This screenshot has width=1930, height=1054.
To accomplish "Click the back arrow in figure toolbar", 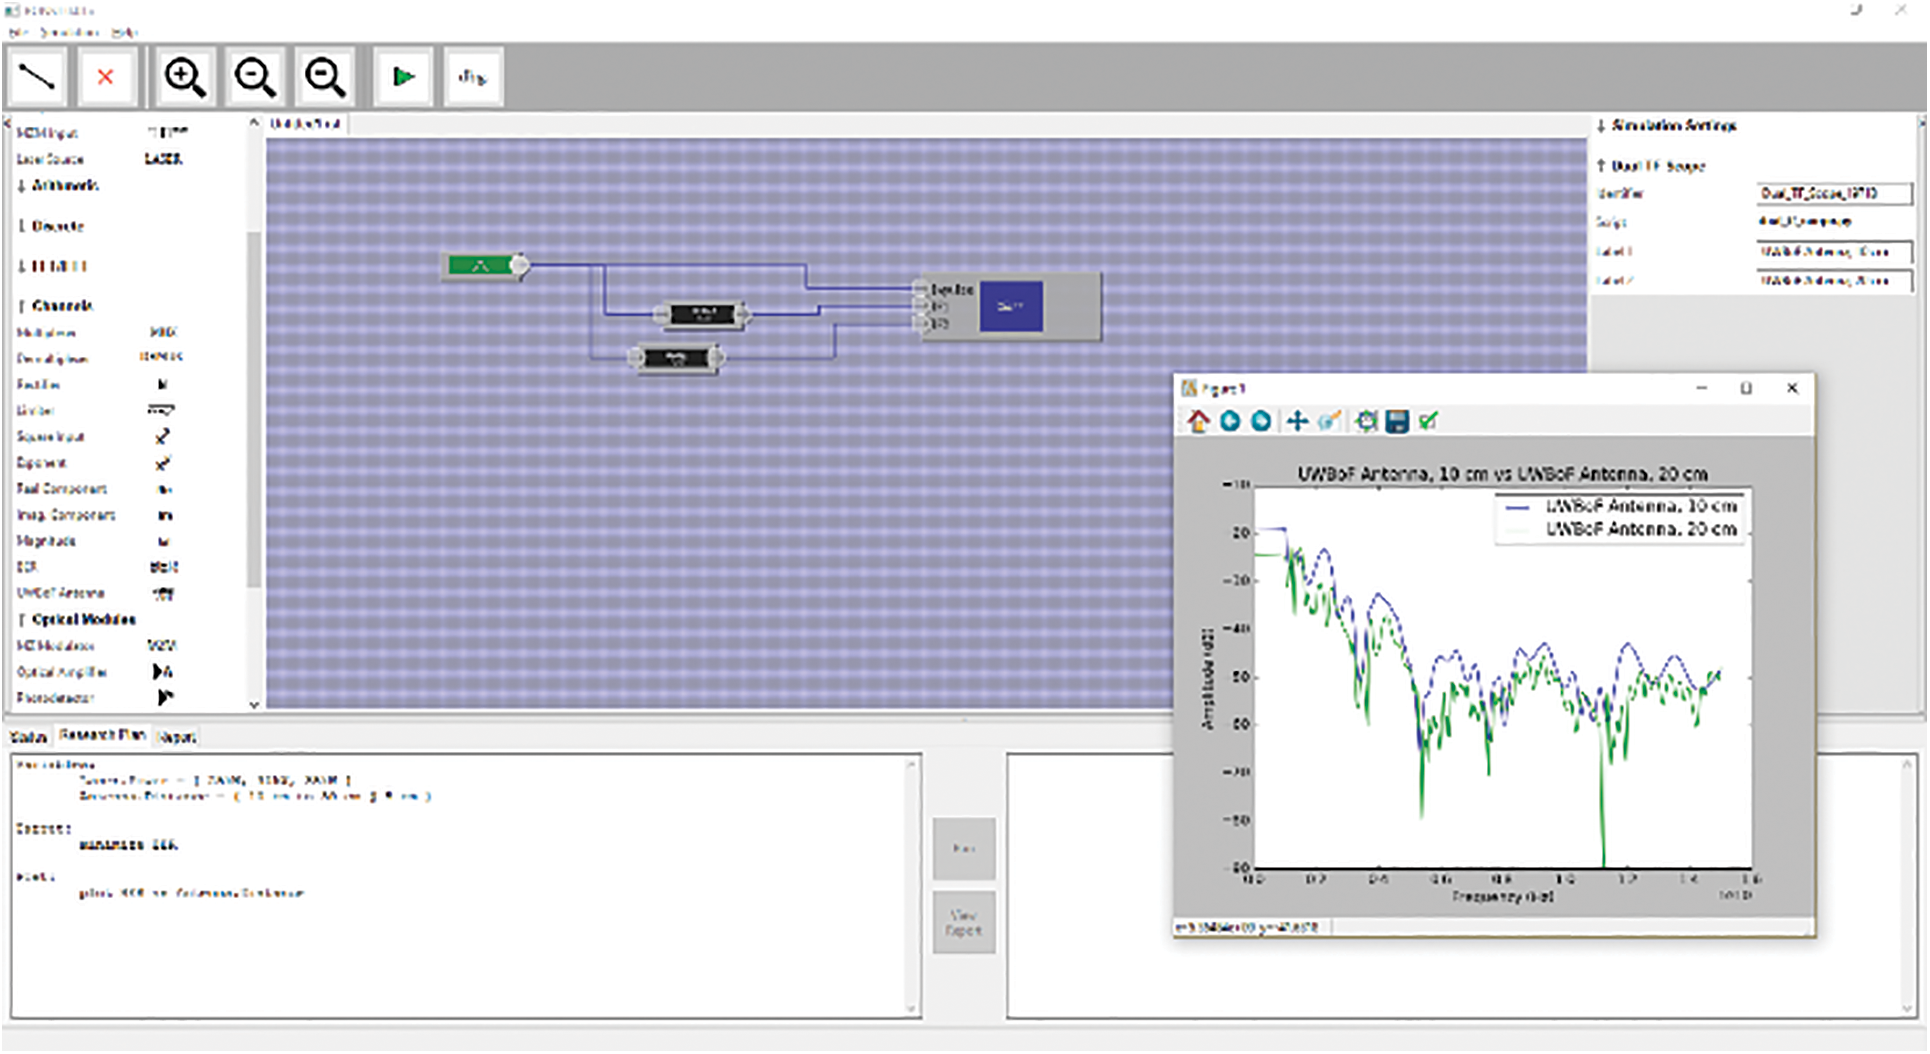I will [x=1230, y=421].
